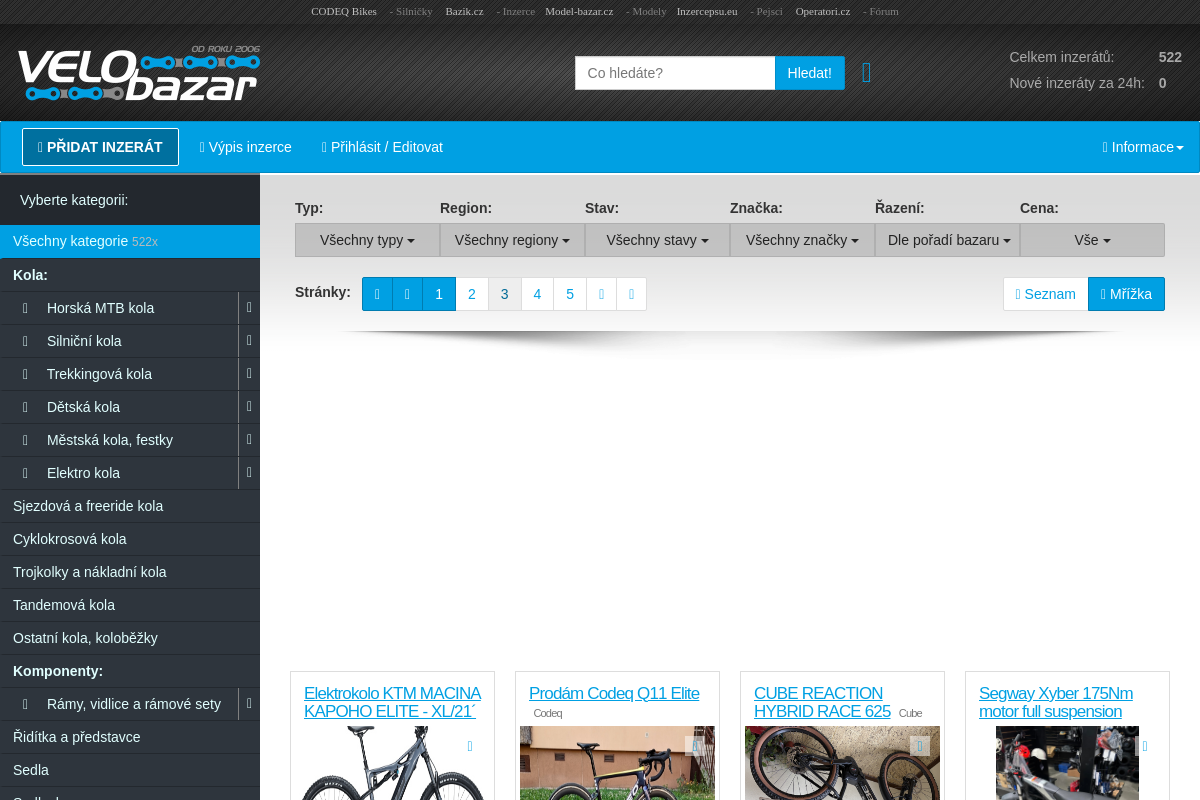Open the Cena Vše dropdown
The width and height of the screenshot is (1200, 800).
click(1092, 240)
